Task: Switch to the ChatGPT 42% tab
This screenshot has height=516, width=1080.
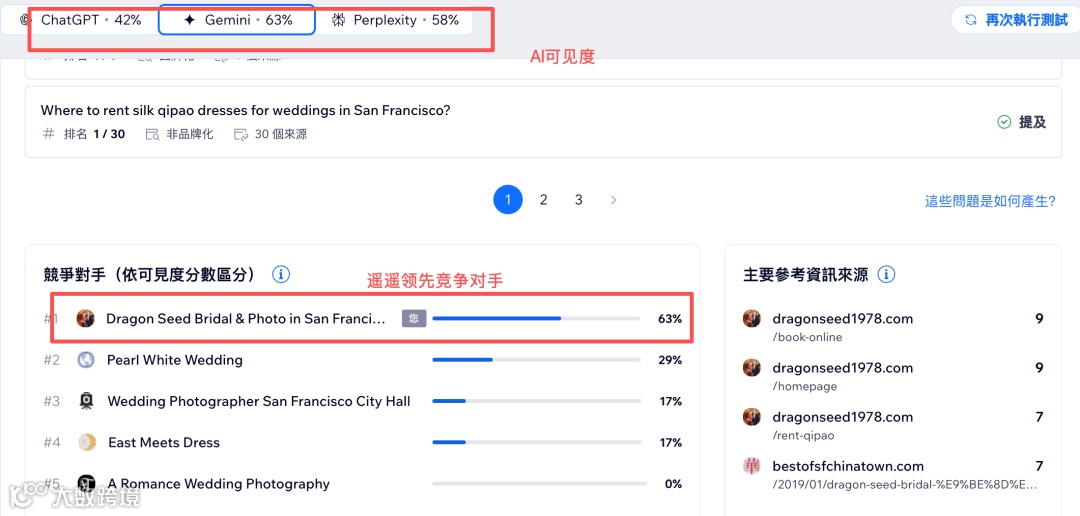Action: 80,20
